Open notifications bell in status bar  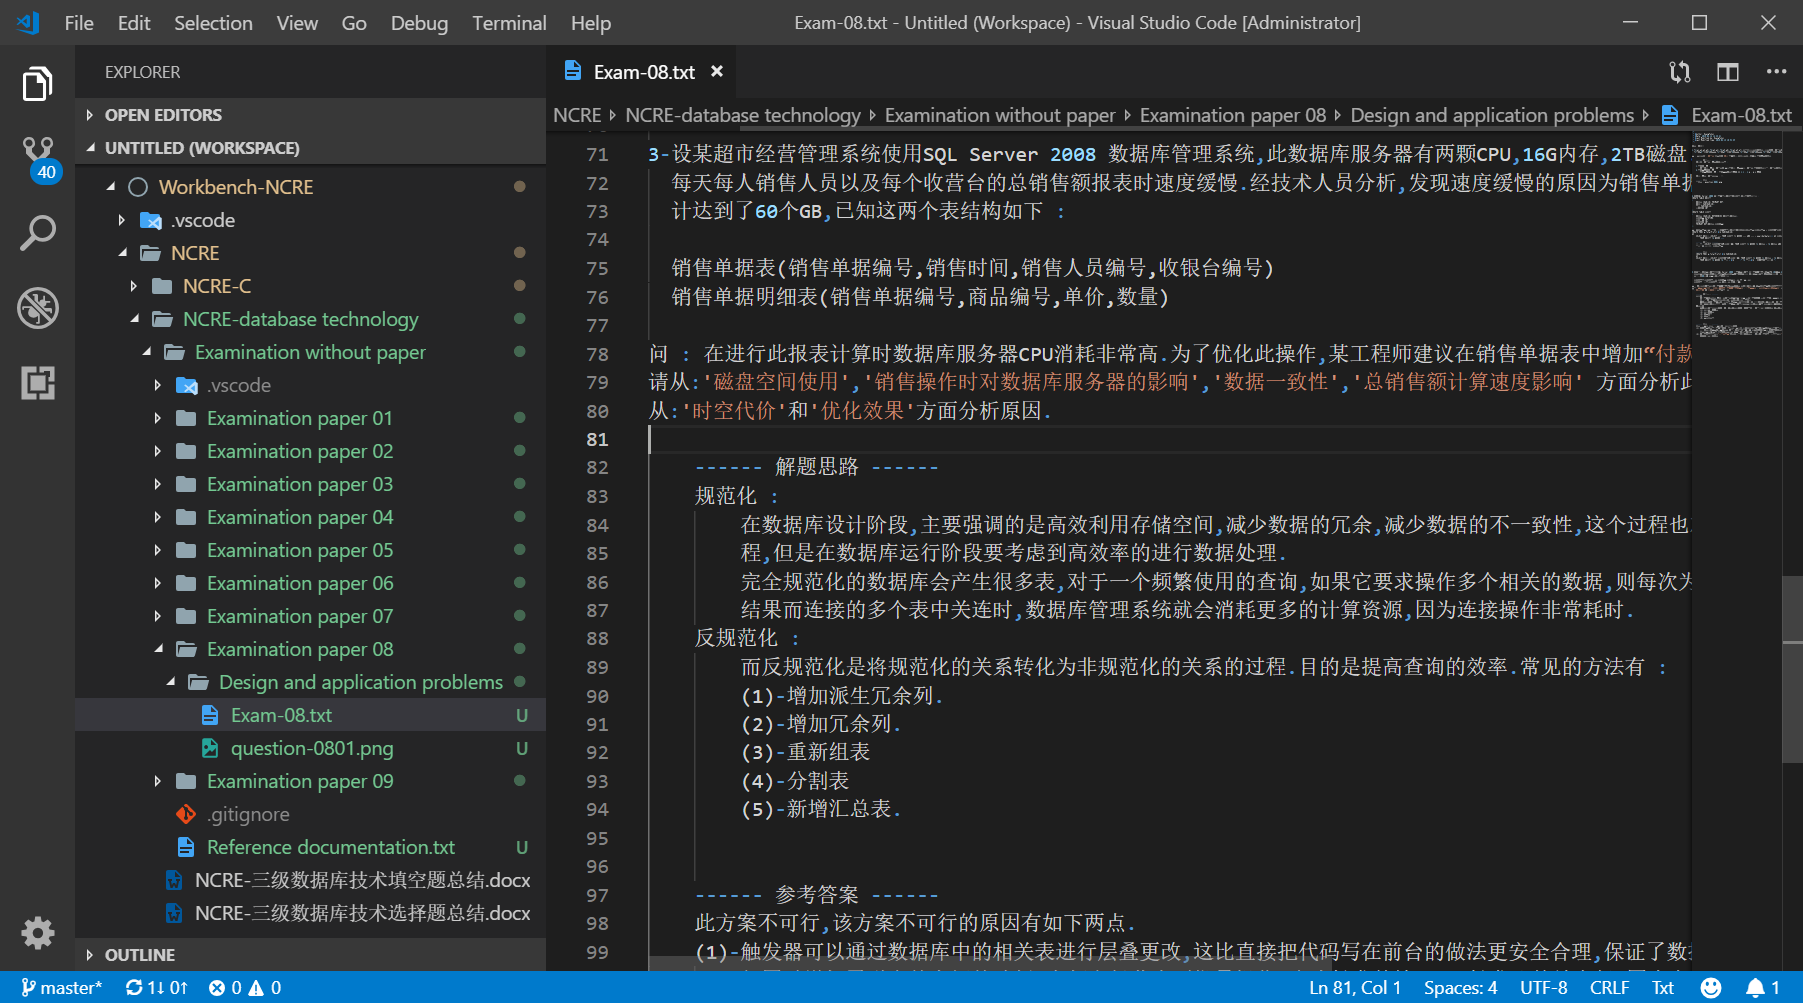point(1755,988)
